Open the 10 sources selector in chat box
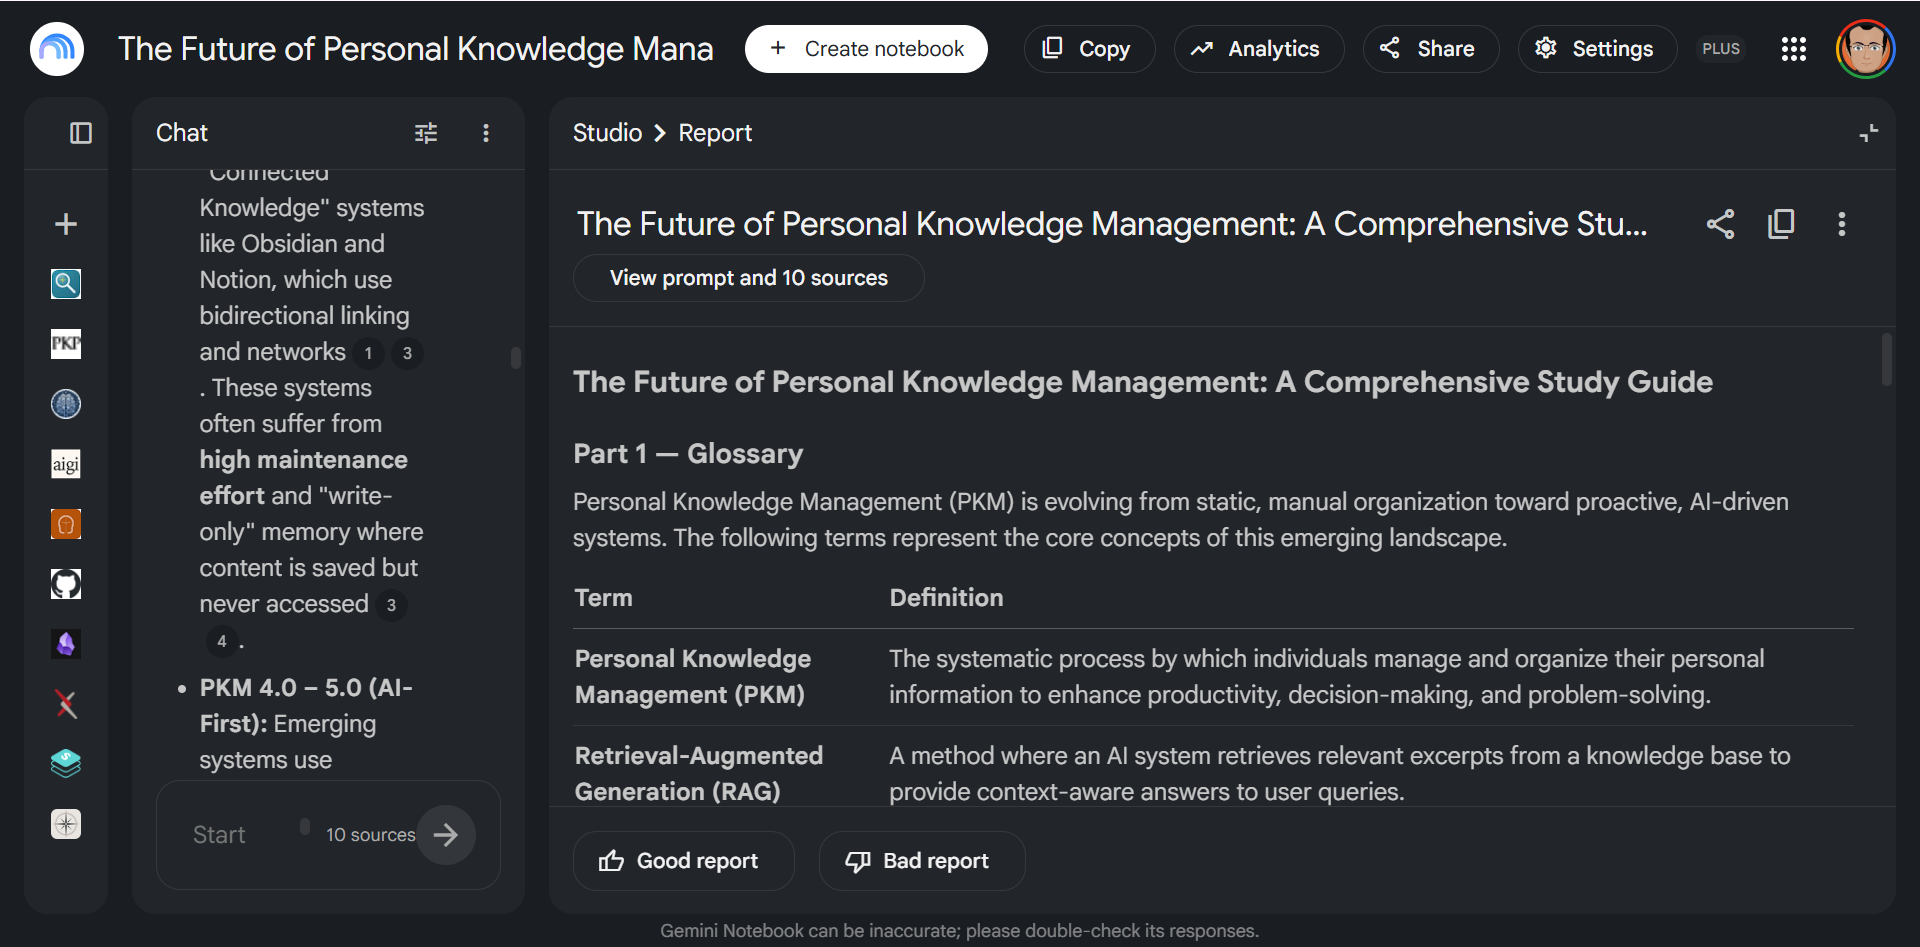Image resolution: width=1920 pixels, height=947 pixels. 370,835
